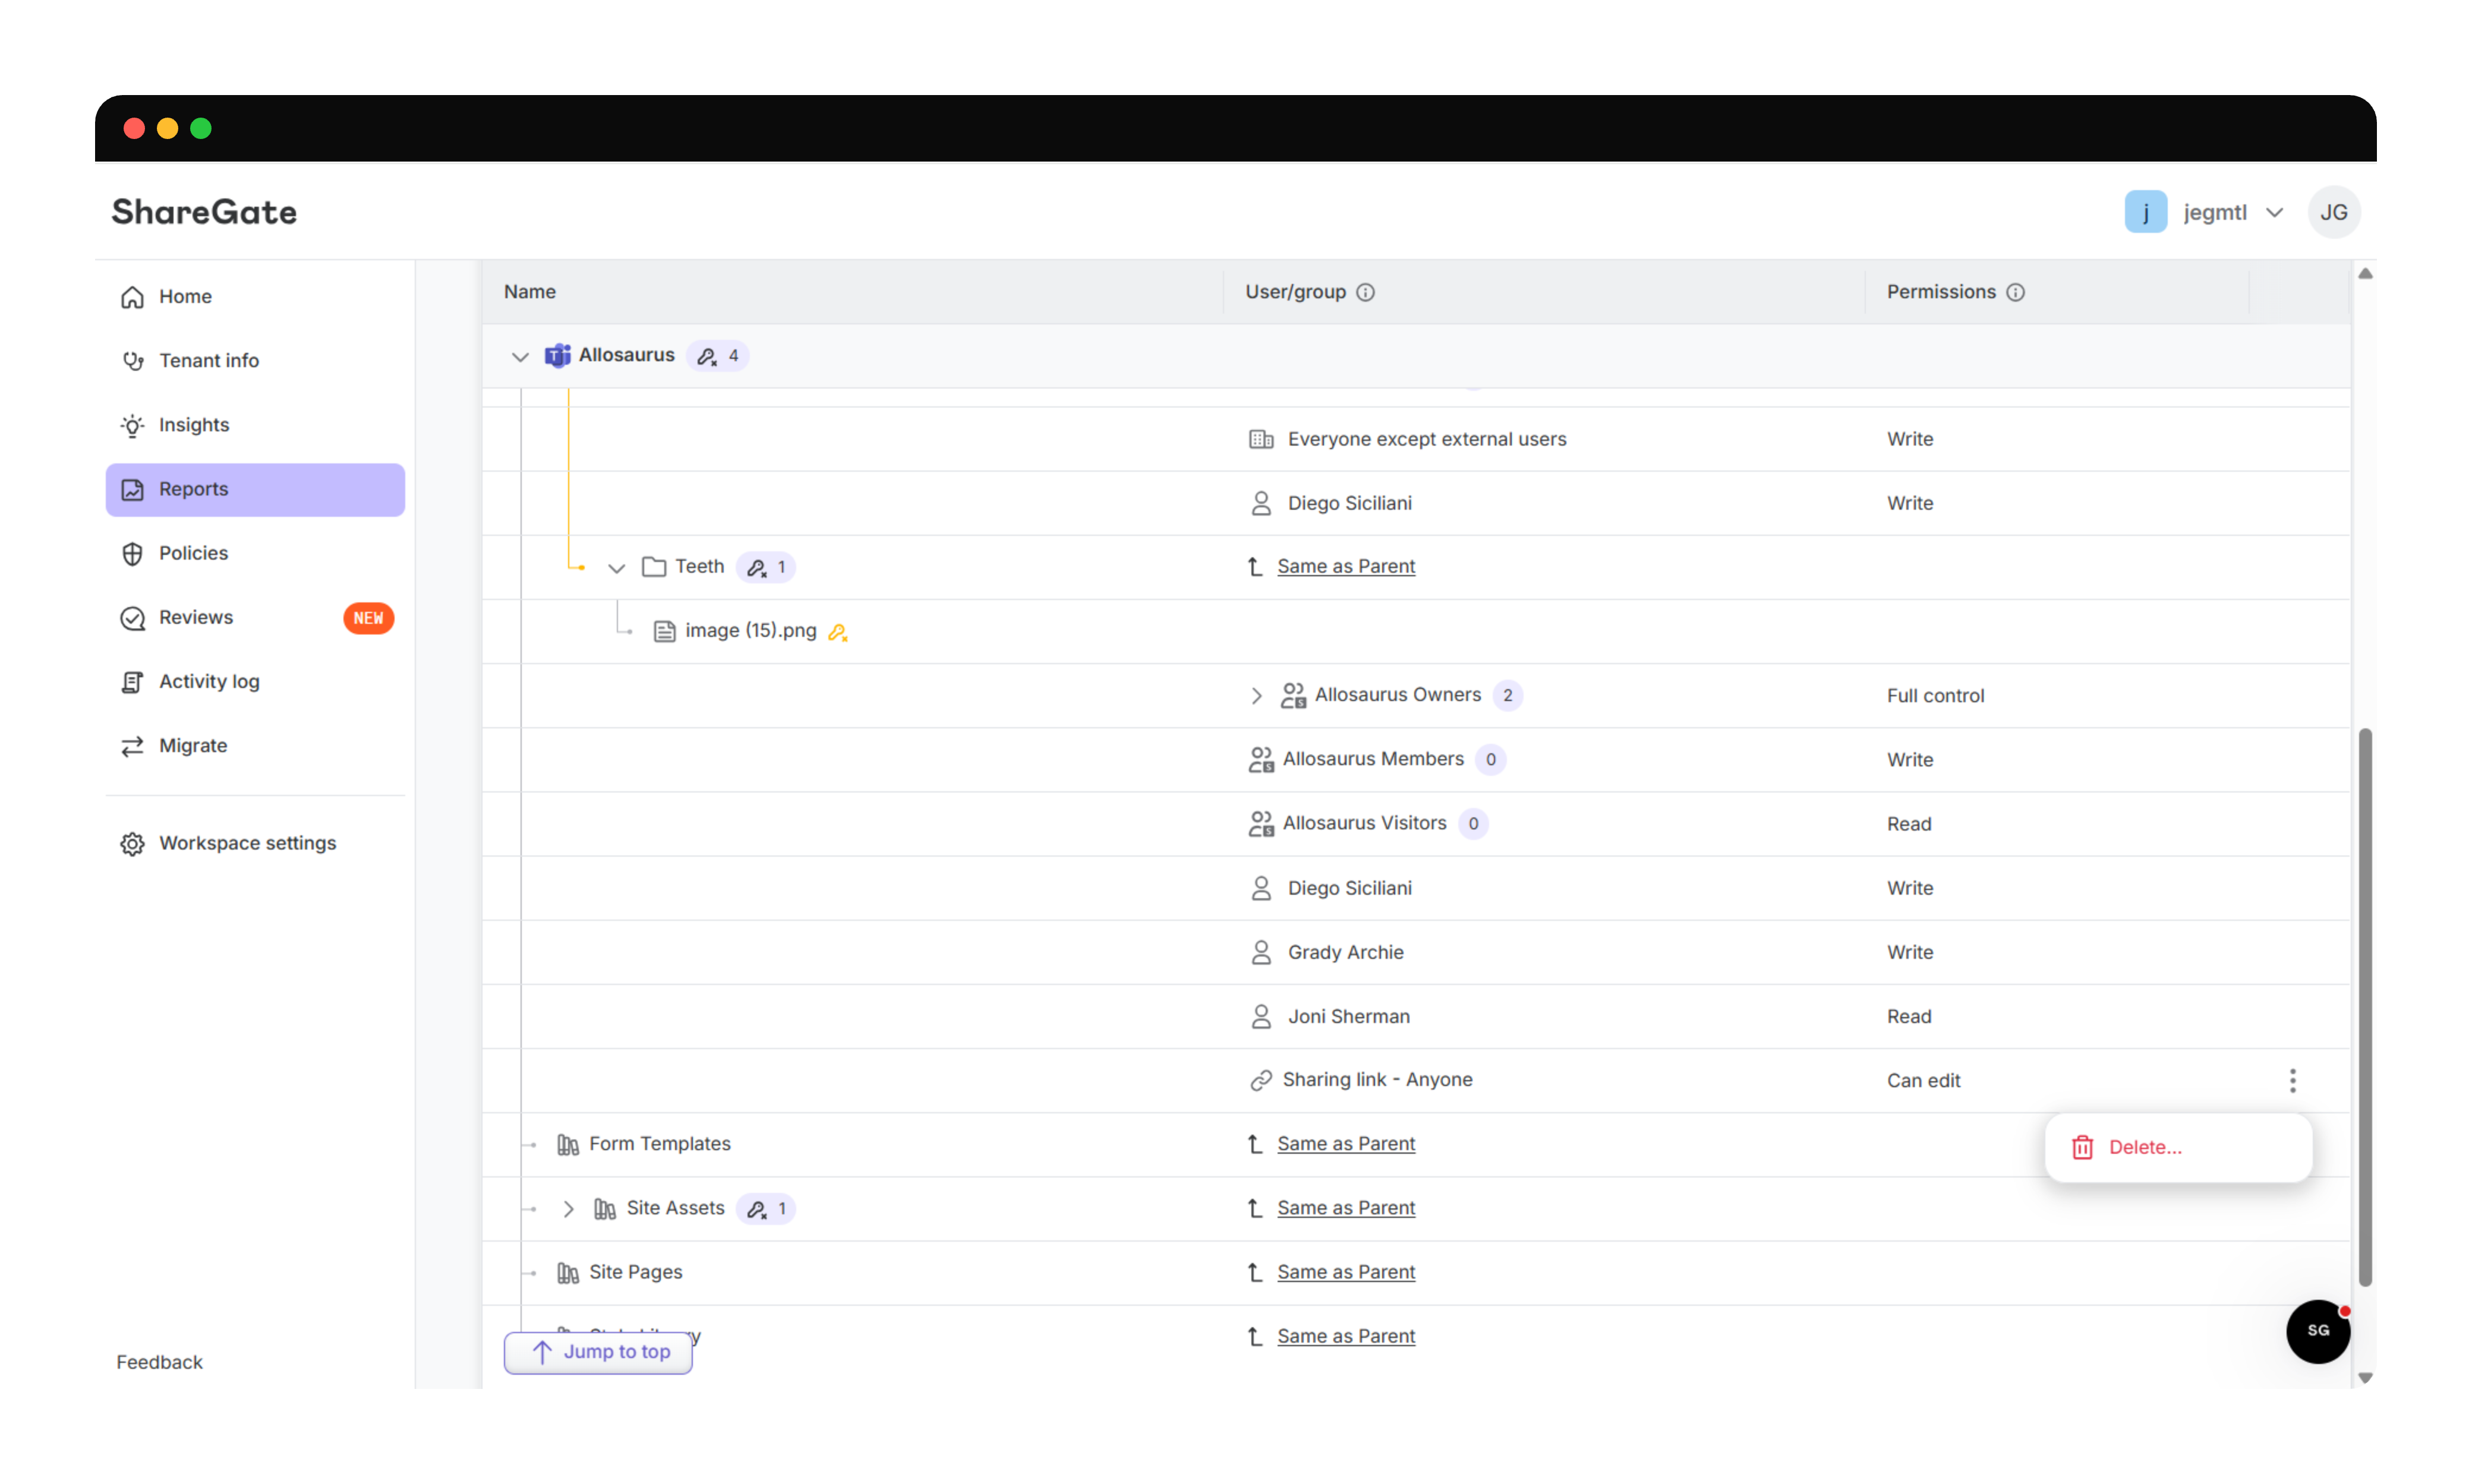The image size is (2472, 1484).
Task: Go to Migrate section
Action: (255, 746)
